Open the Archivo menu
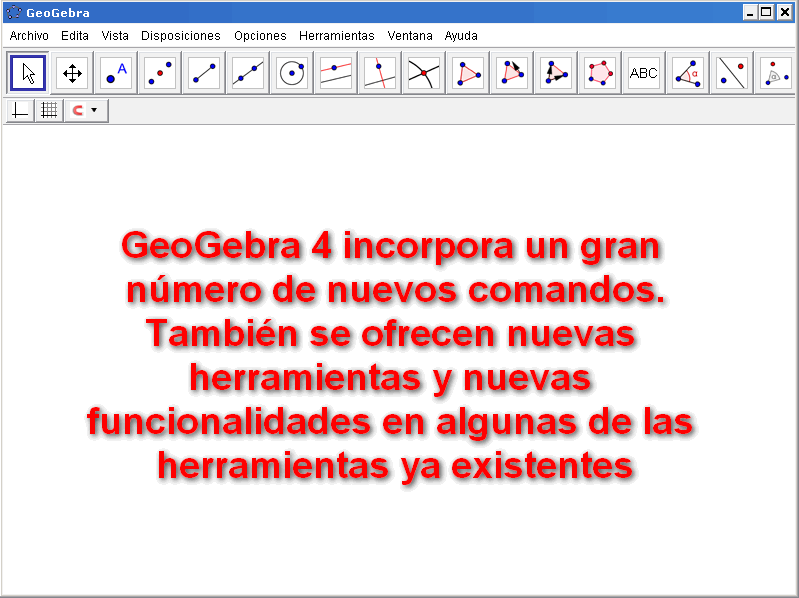This screenshot has width=799, height=598. (x=29, y=35)
